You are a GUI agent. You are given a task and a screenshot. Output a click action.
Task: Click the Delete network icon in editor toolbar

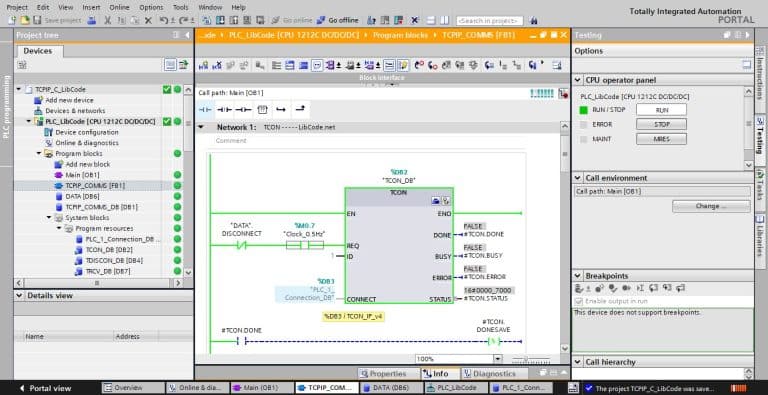coord(217,65)
